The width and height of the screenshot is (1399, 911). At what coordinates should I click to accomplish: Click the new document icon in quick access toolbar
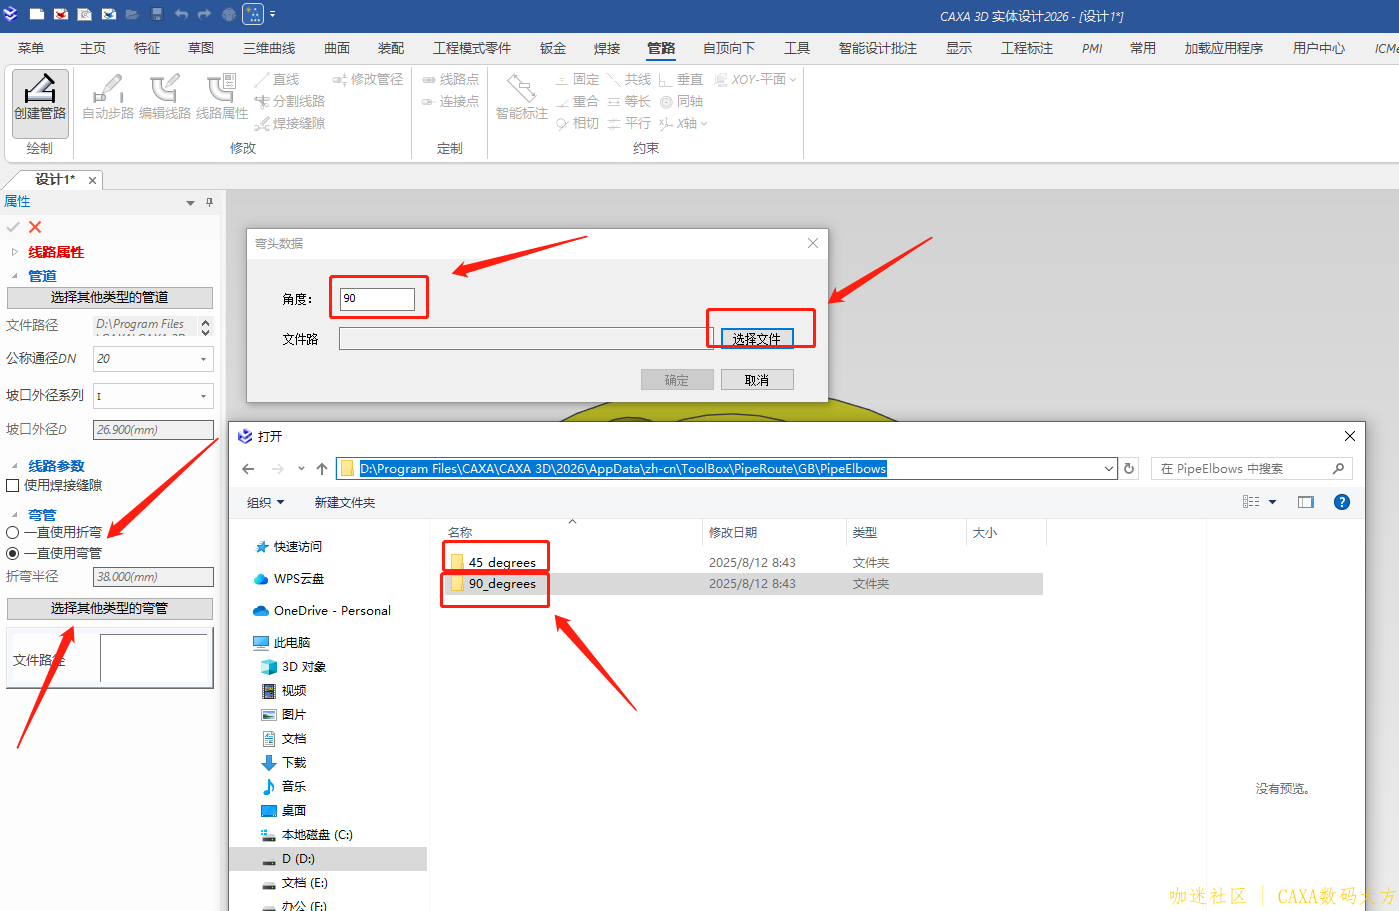pyautogui.click(x=37, y=14)
